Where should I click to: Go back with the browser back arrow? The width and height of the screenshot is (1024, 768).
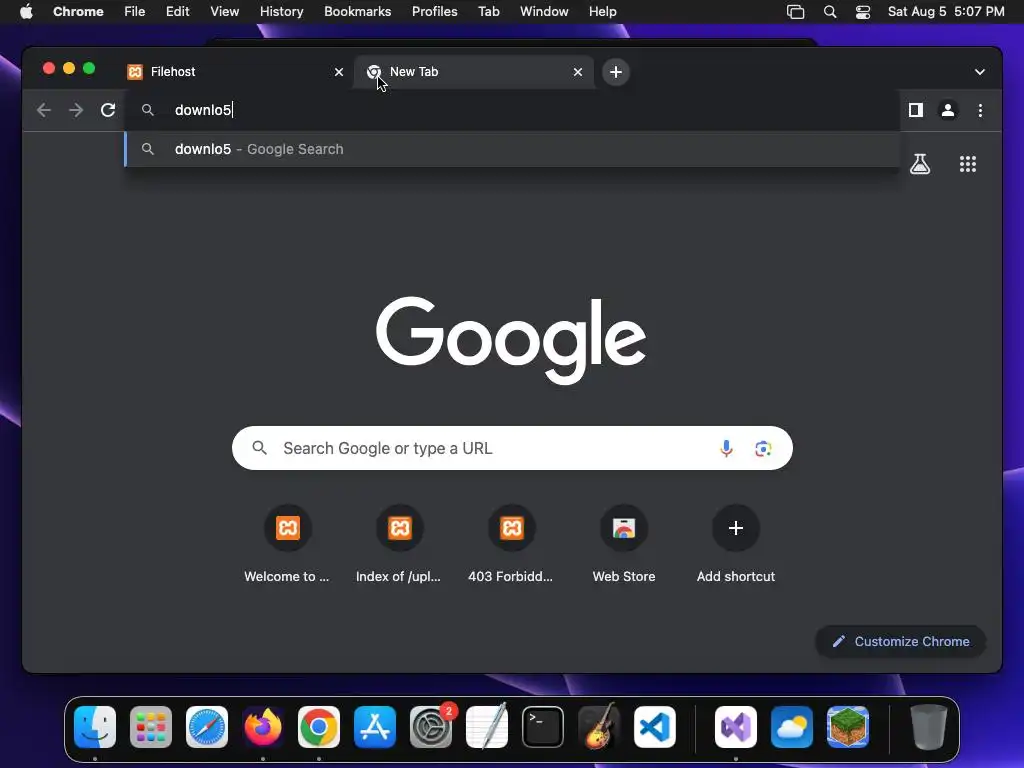[x=44, y=110]
